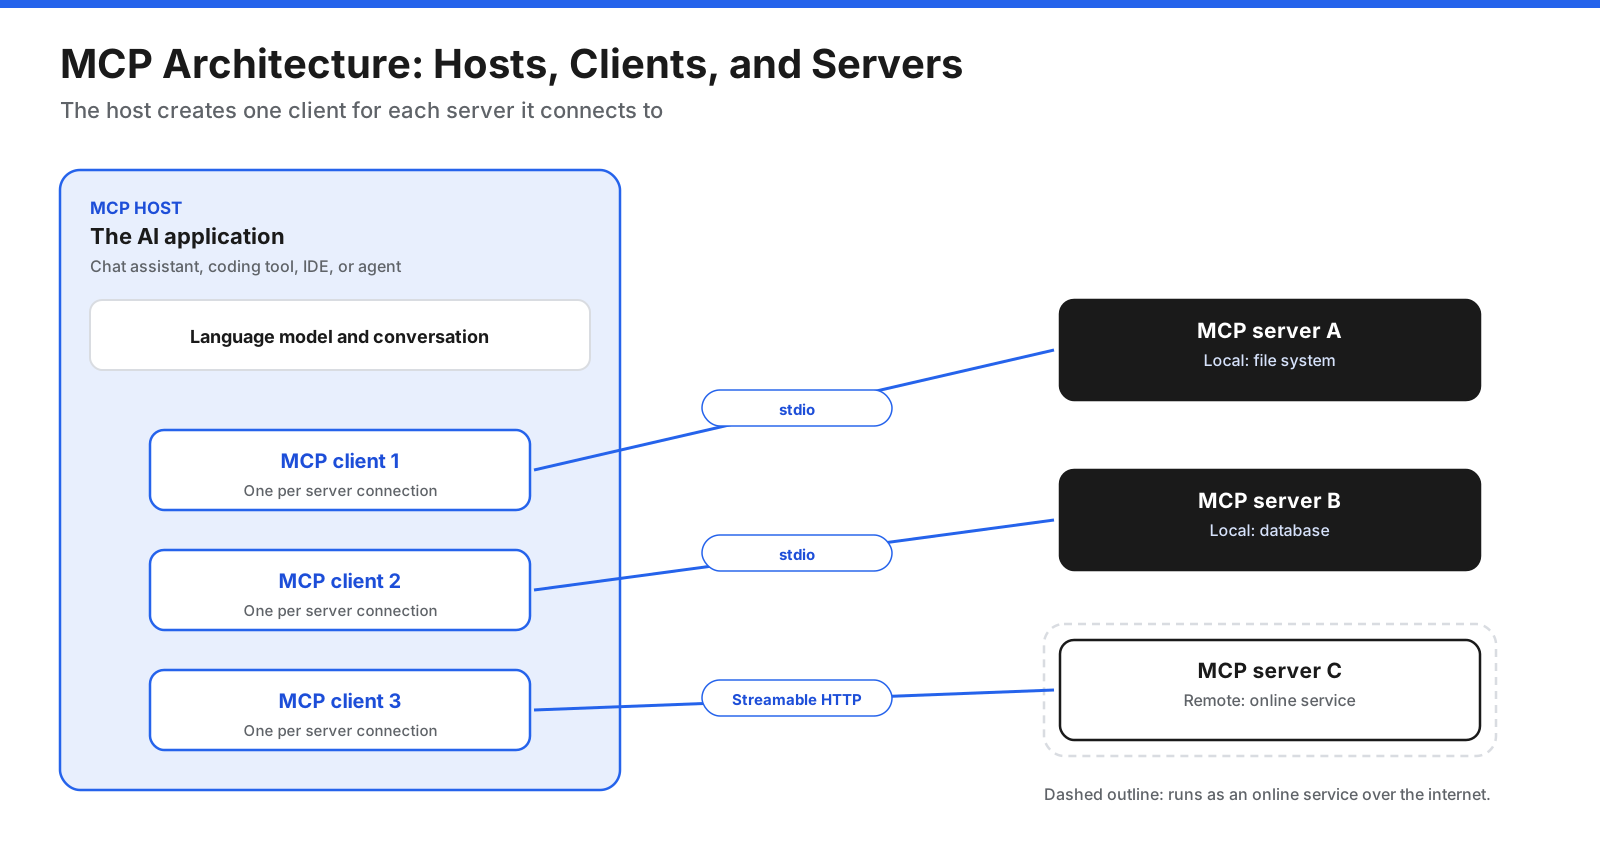Screen dimensions: 1600x860
Task: Click the 'MCP client 3' heading
Action: (340, 701)
